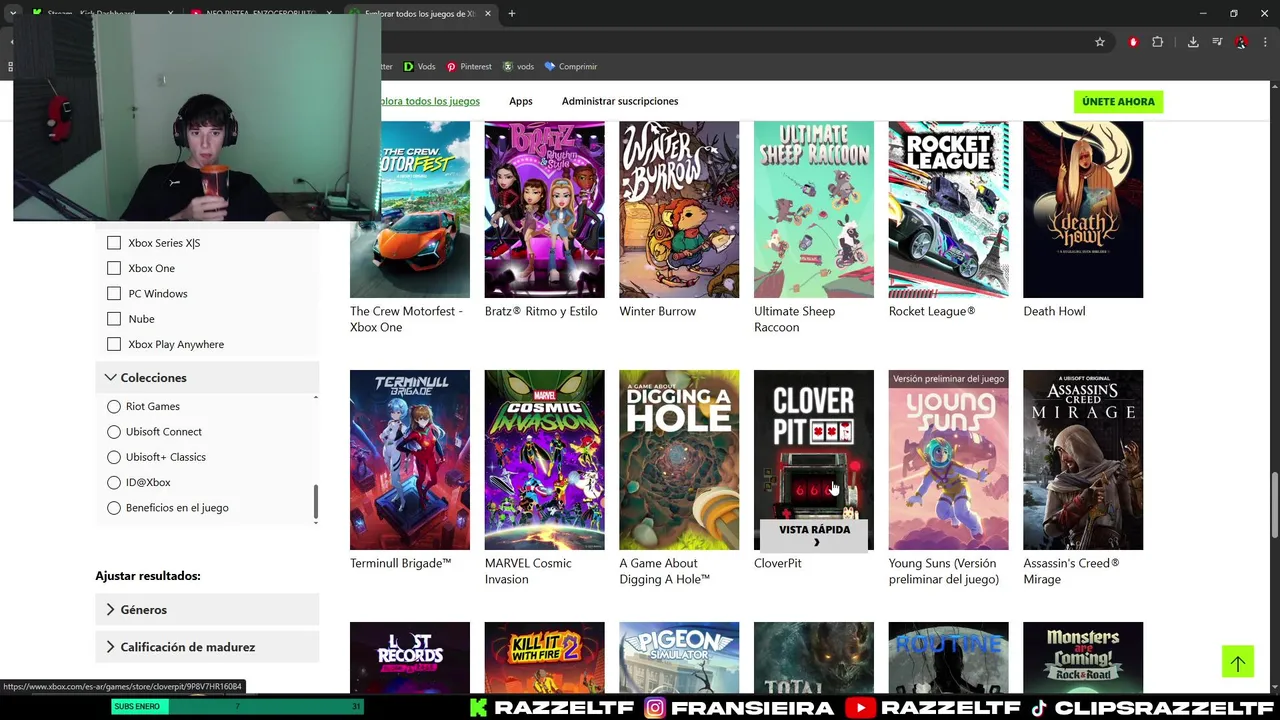This screenshot has height=720, width=1280.
Task: Open the Winter Burrow title link
Action: pyautogui.click(x=657, y=311)
